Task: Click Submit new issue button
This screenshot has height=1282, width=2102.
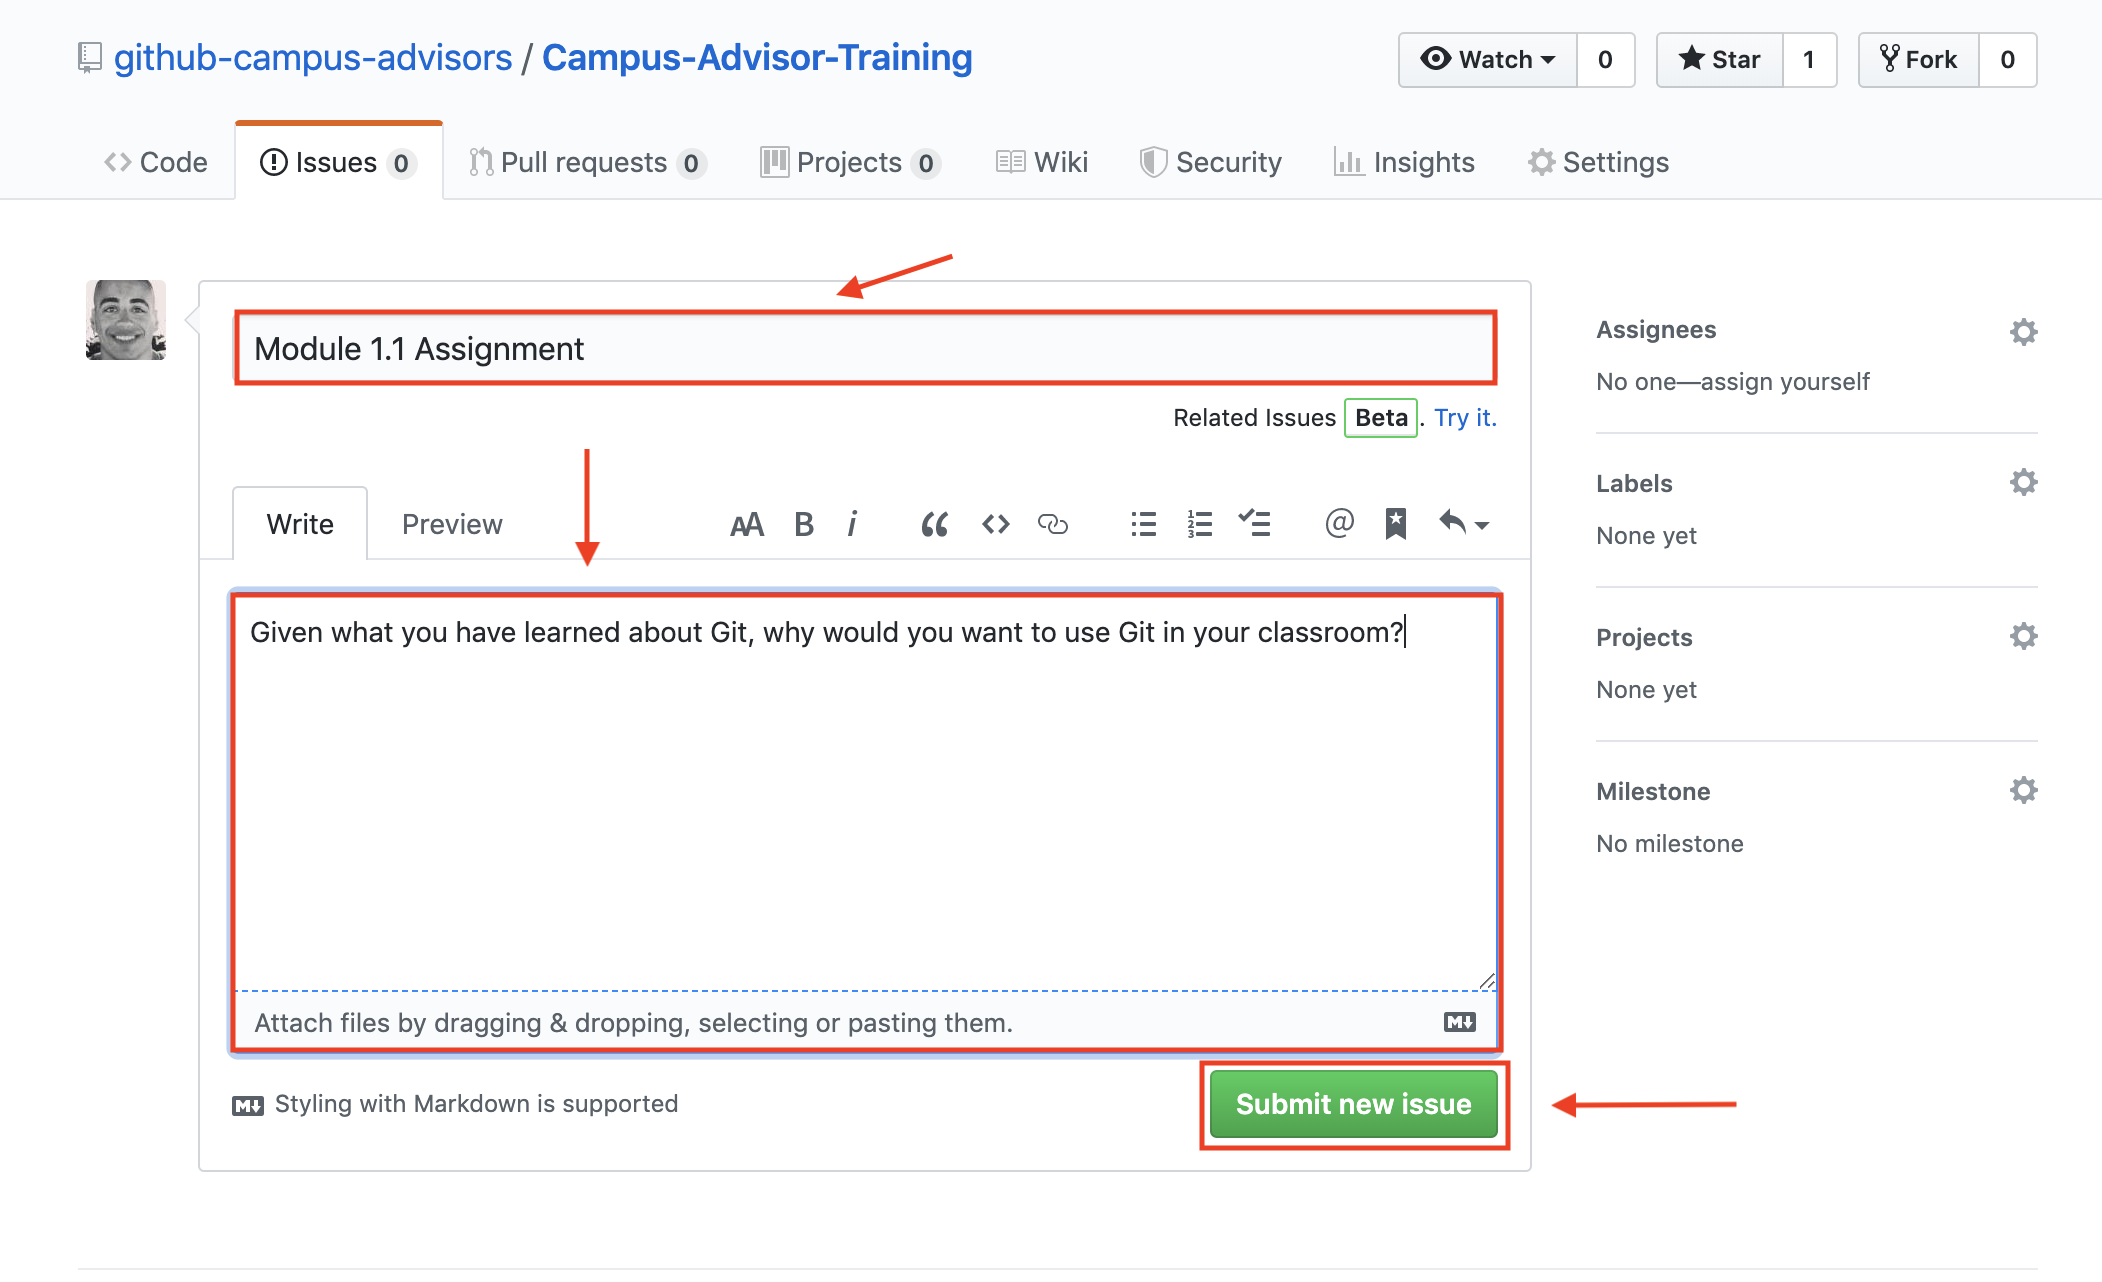Action: (1353, 1104)
